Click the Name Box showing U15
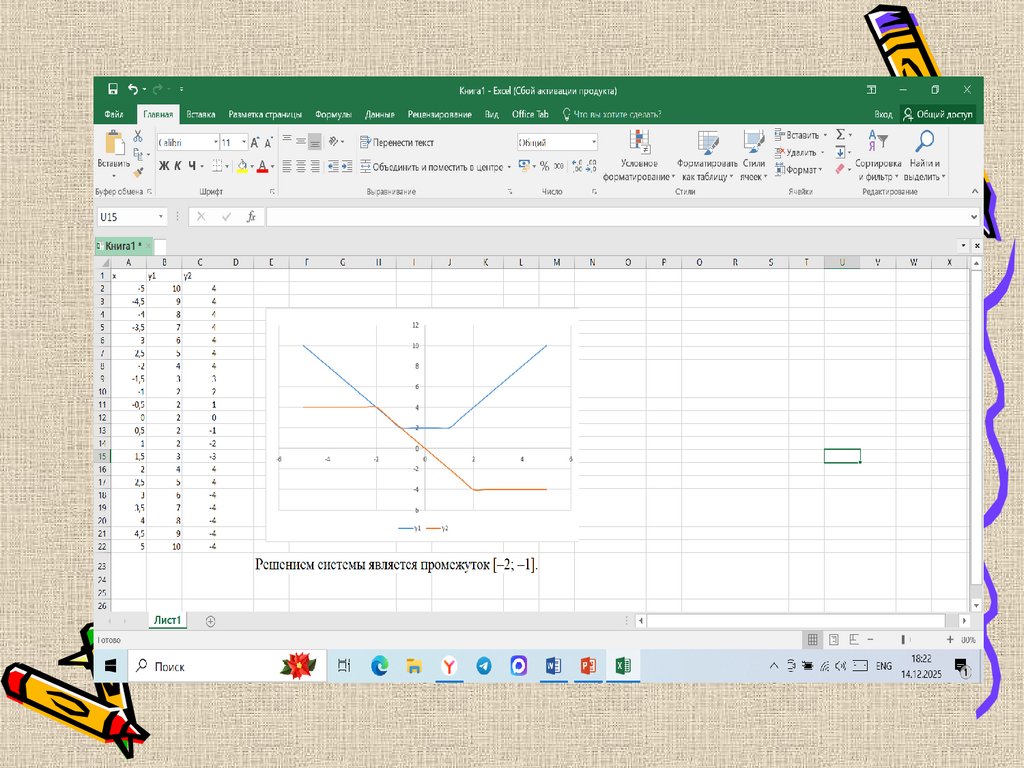 pos(131,217)
